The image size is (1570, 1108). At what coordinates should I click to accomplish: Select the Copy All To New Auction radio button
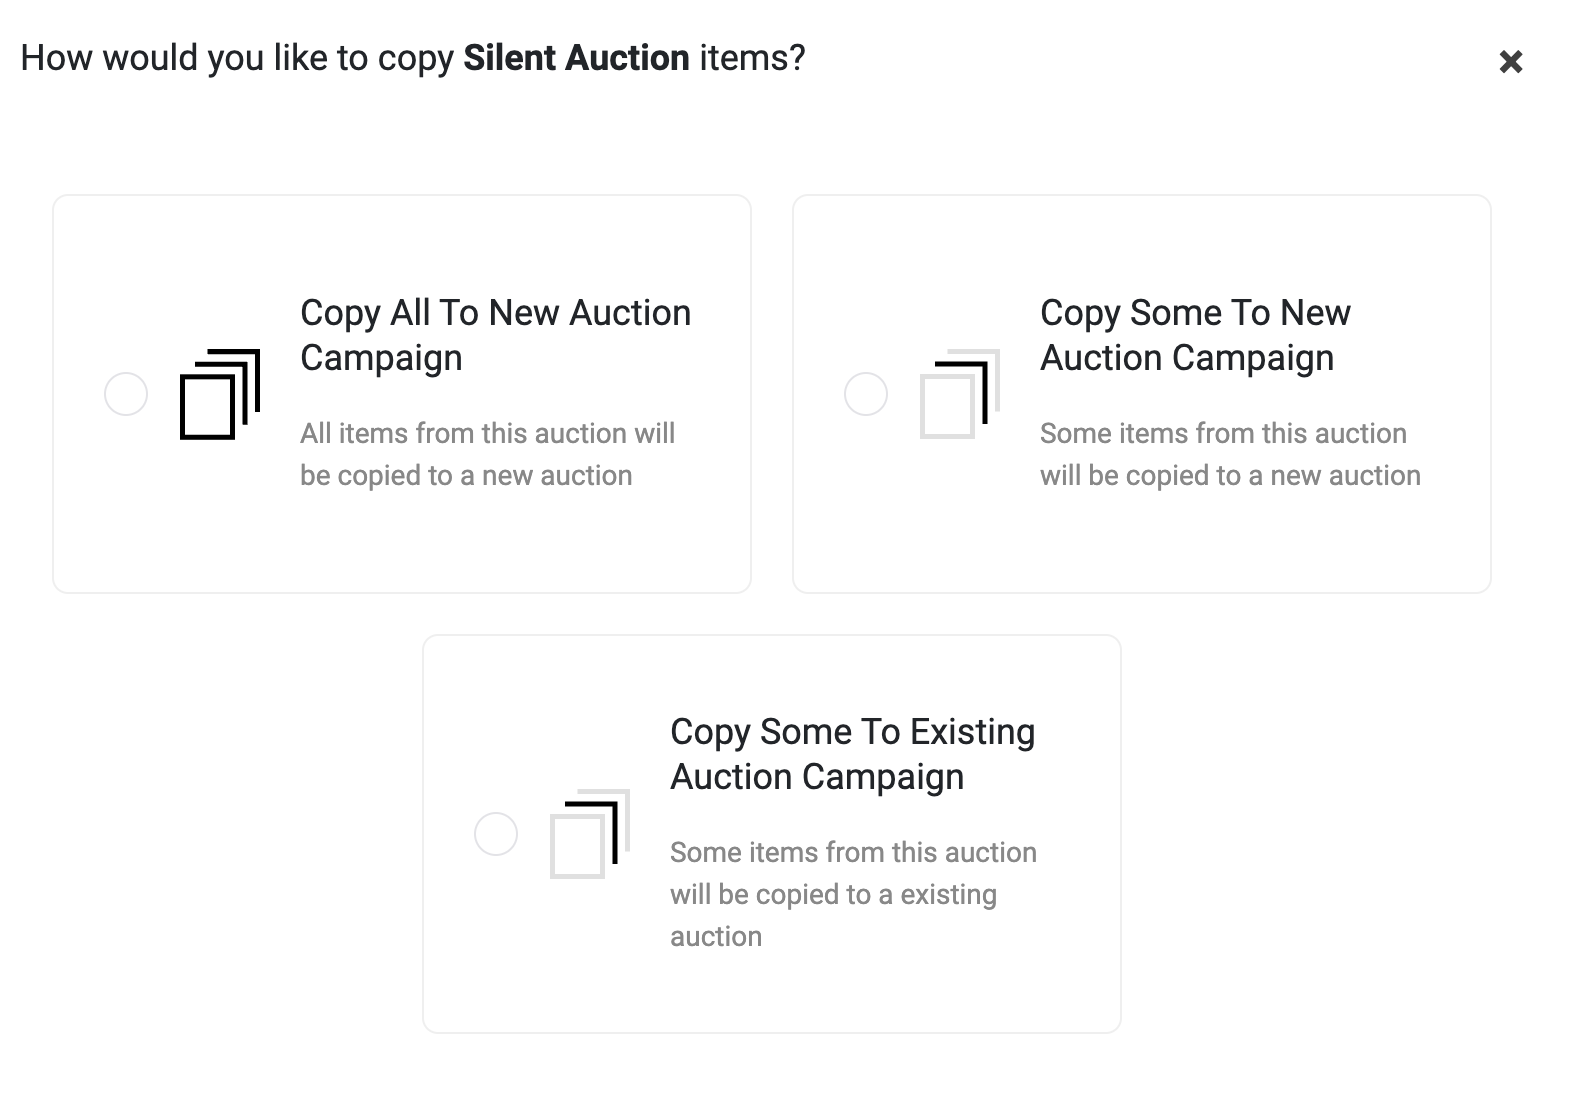click(x=126, y=394)
